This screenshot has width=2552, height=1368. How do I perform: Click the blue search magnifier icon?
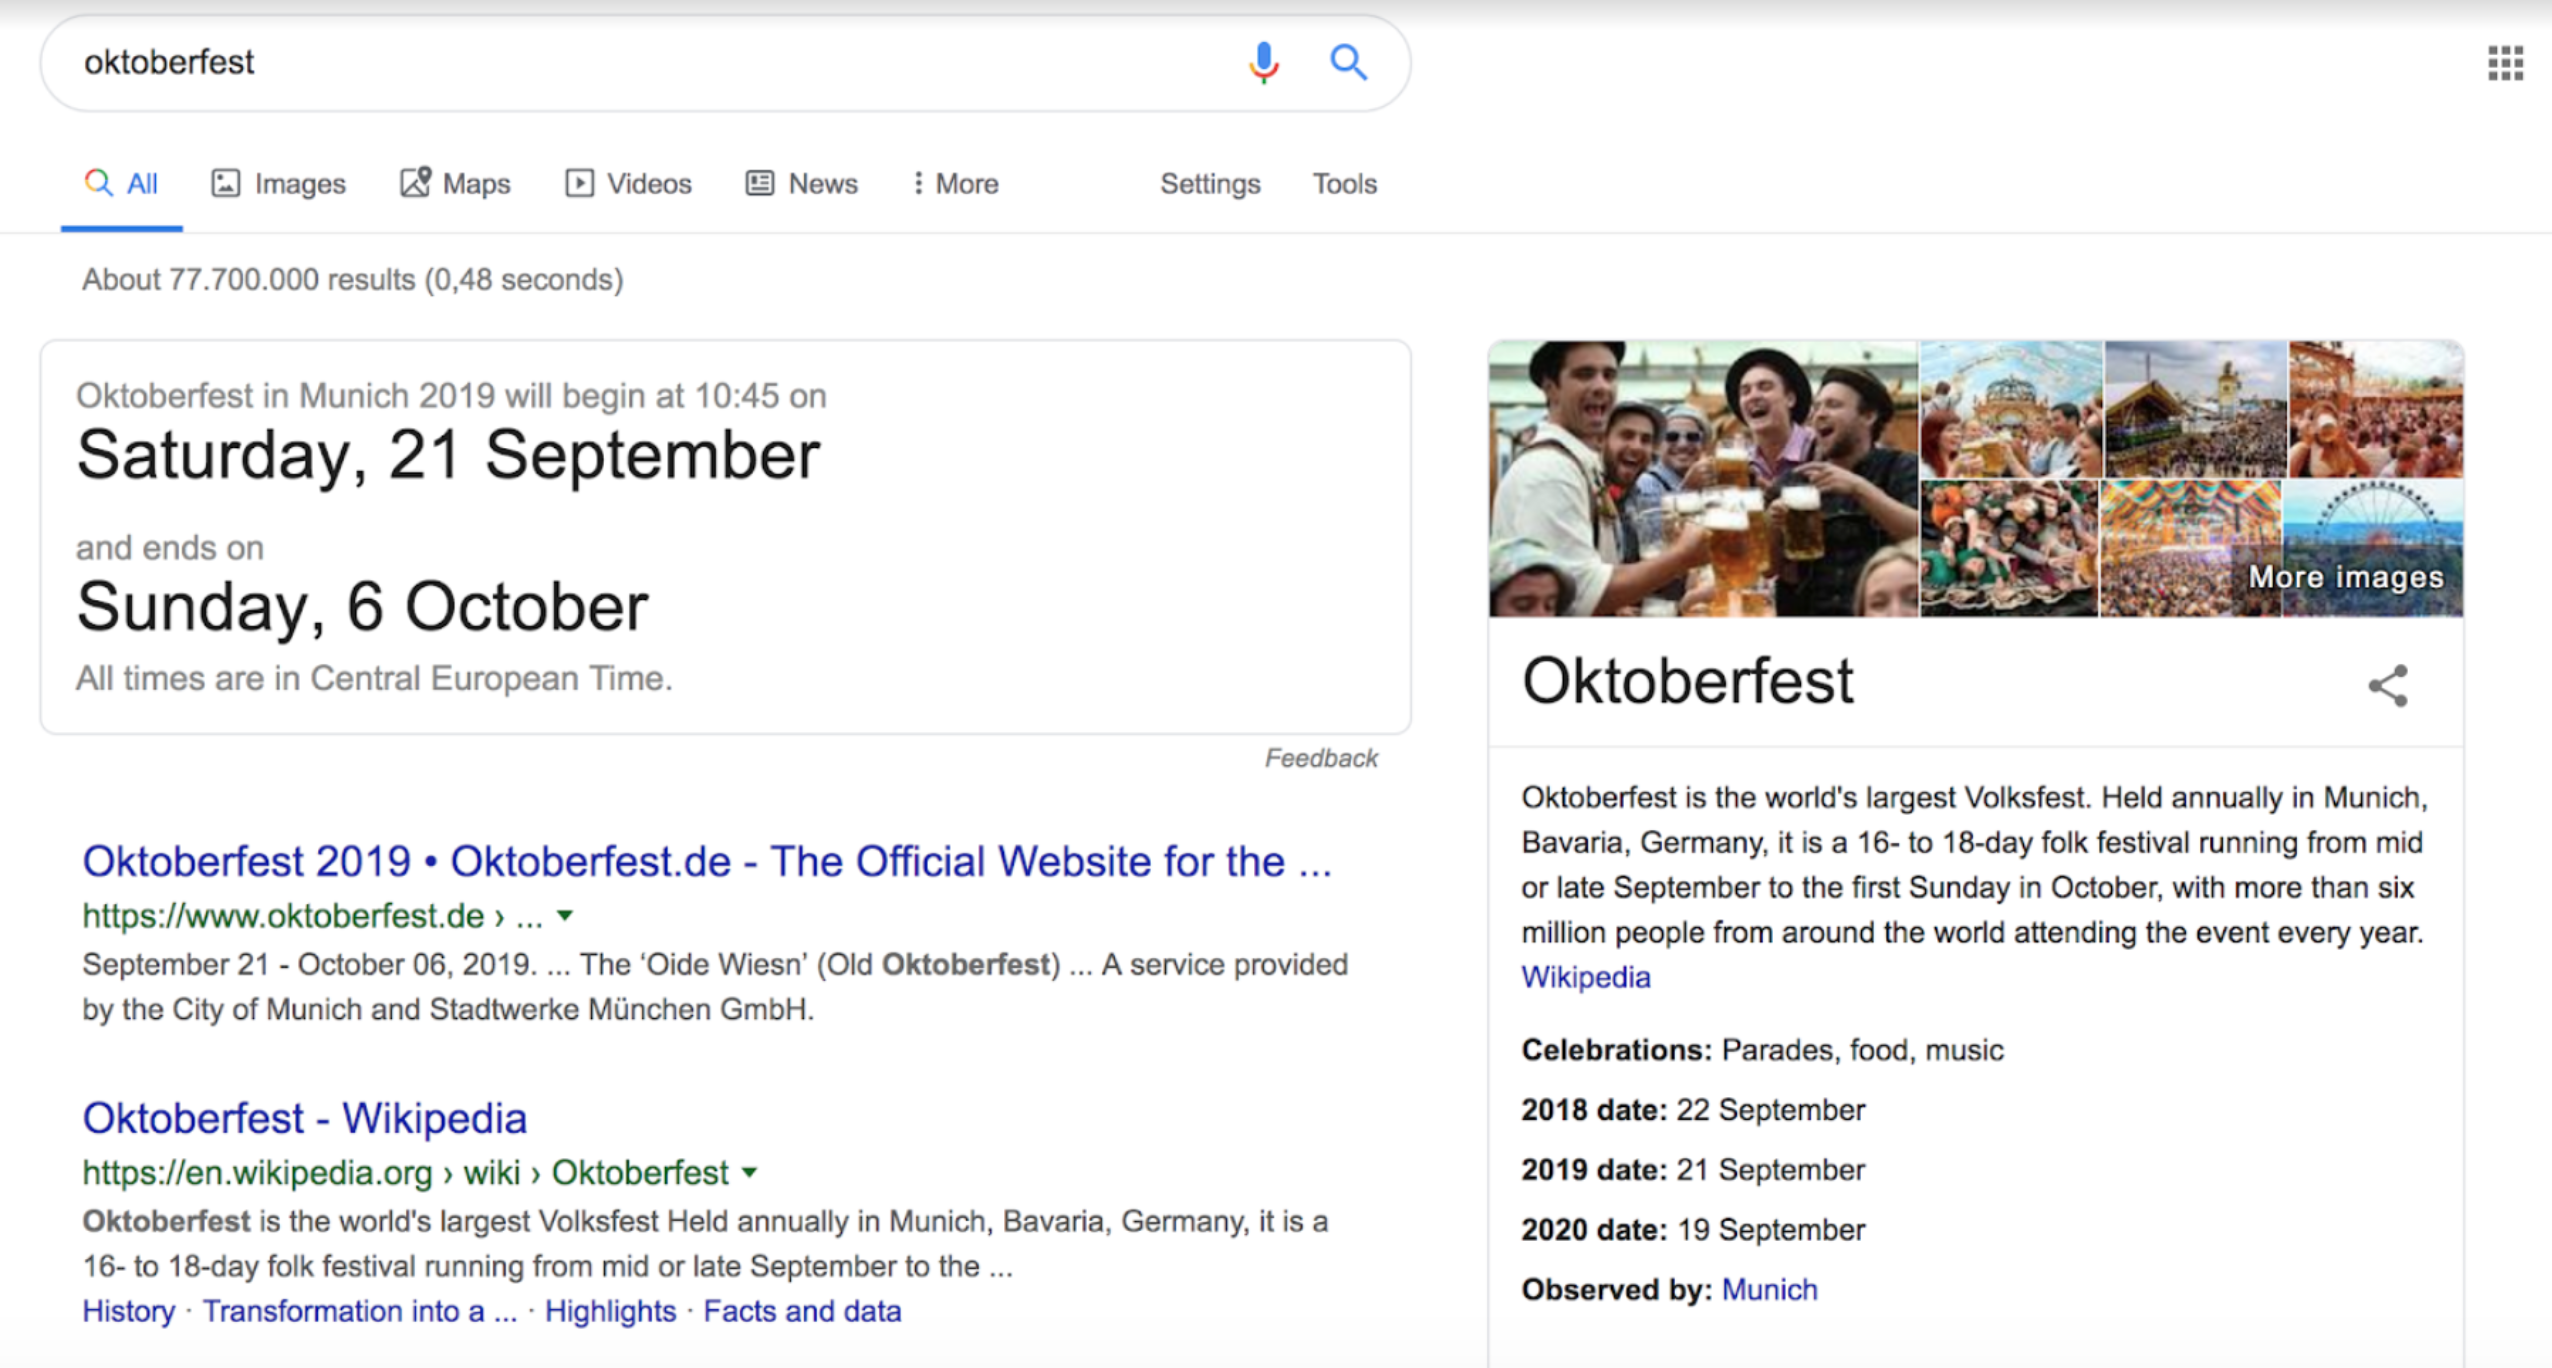point(1347,62)
